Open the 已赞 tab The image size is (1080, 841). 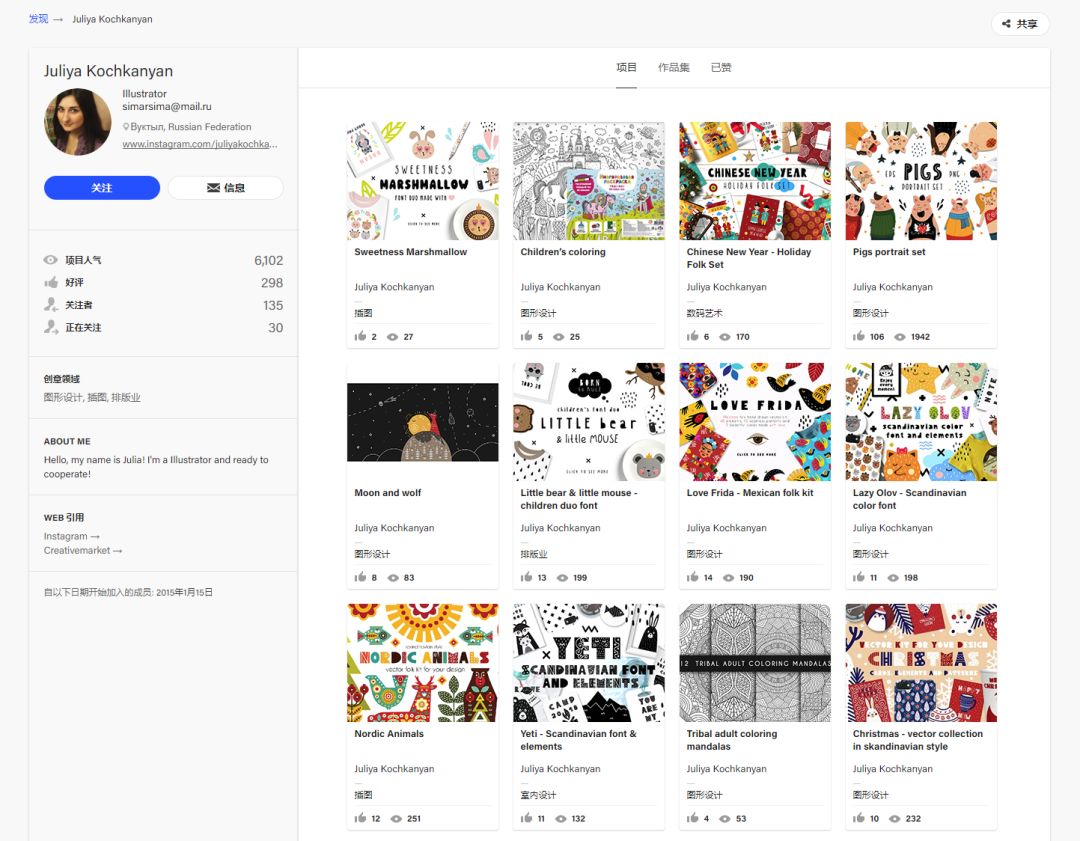tap(720, 68)
